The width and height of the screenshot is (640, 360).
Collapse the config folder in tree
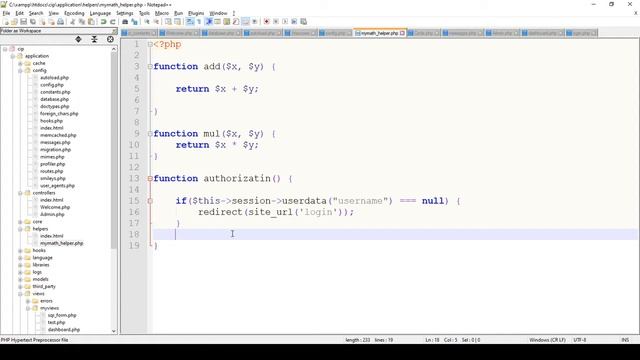pyautogui.click(x=20, y=71)
